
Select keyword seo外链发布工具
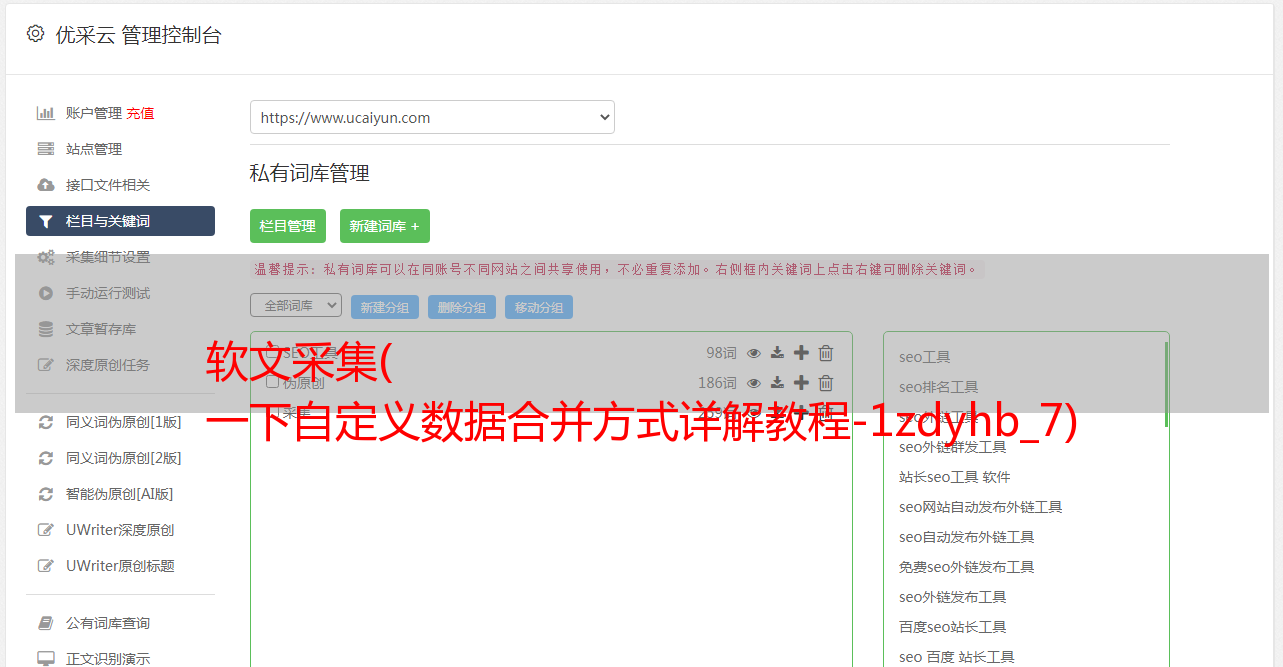953,597
